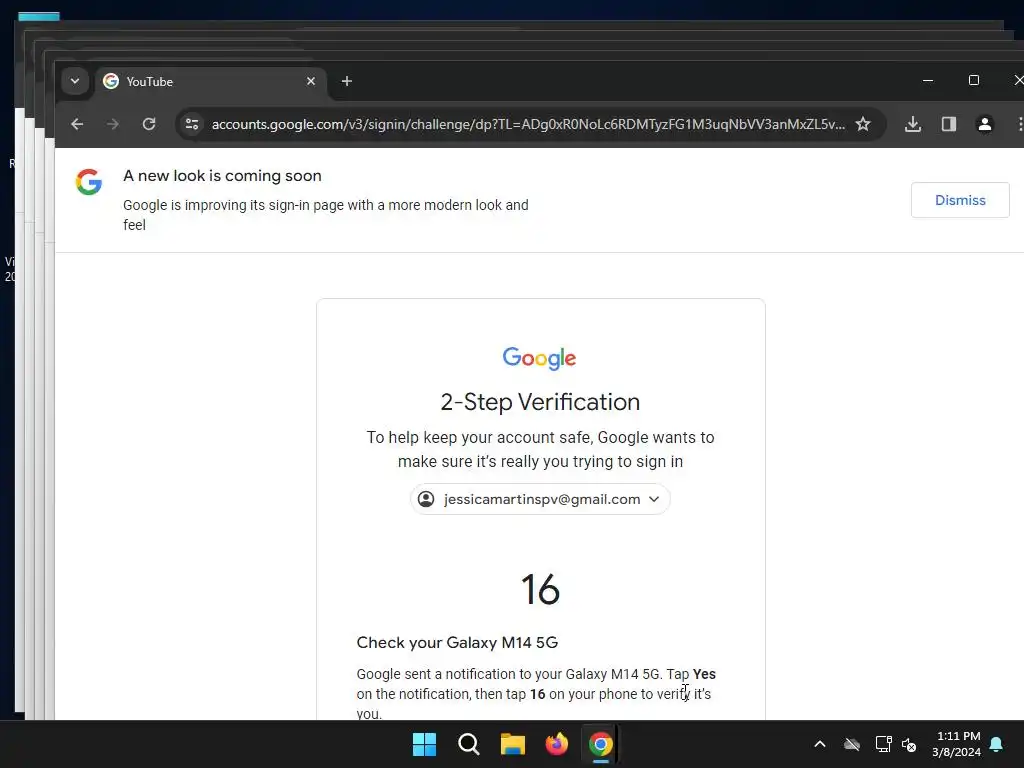Click 'A new look is coming soon' heading

[x=222, y=176]
